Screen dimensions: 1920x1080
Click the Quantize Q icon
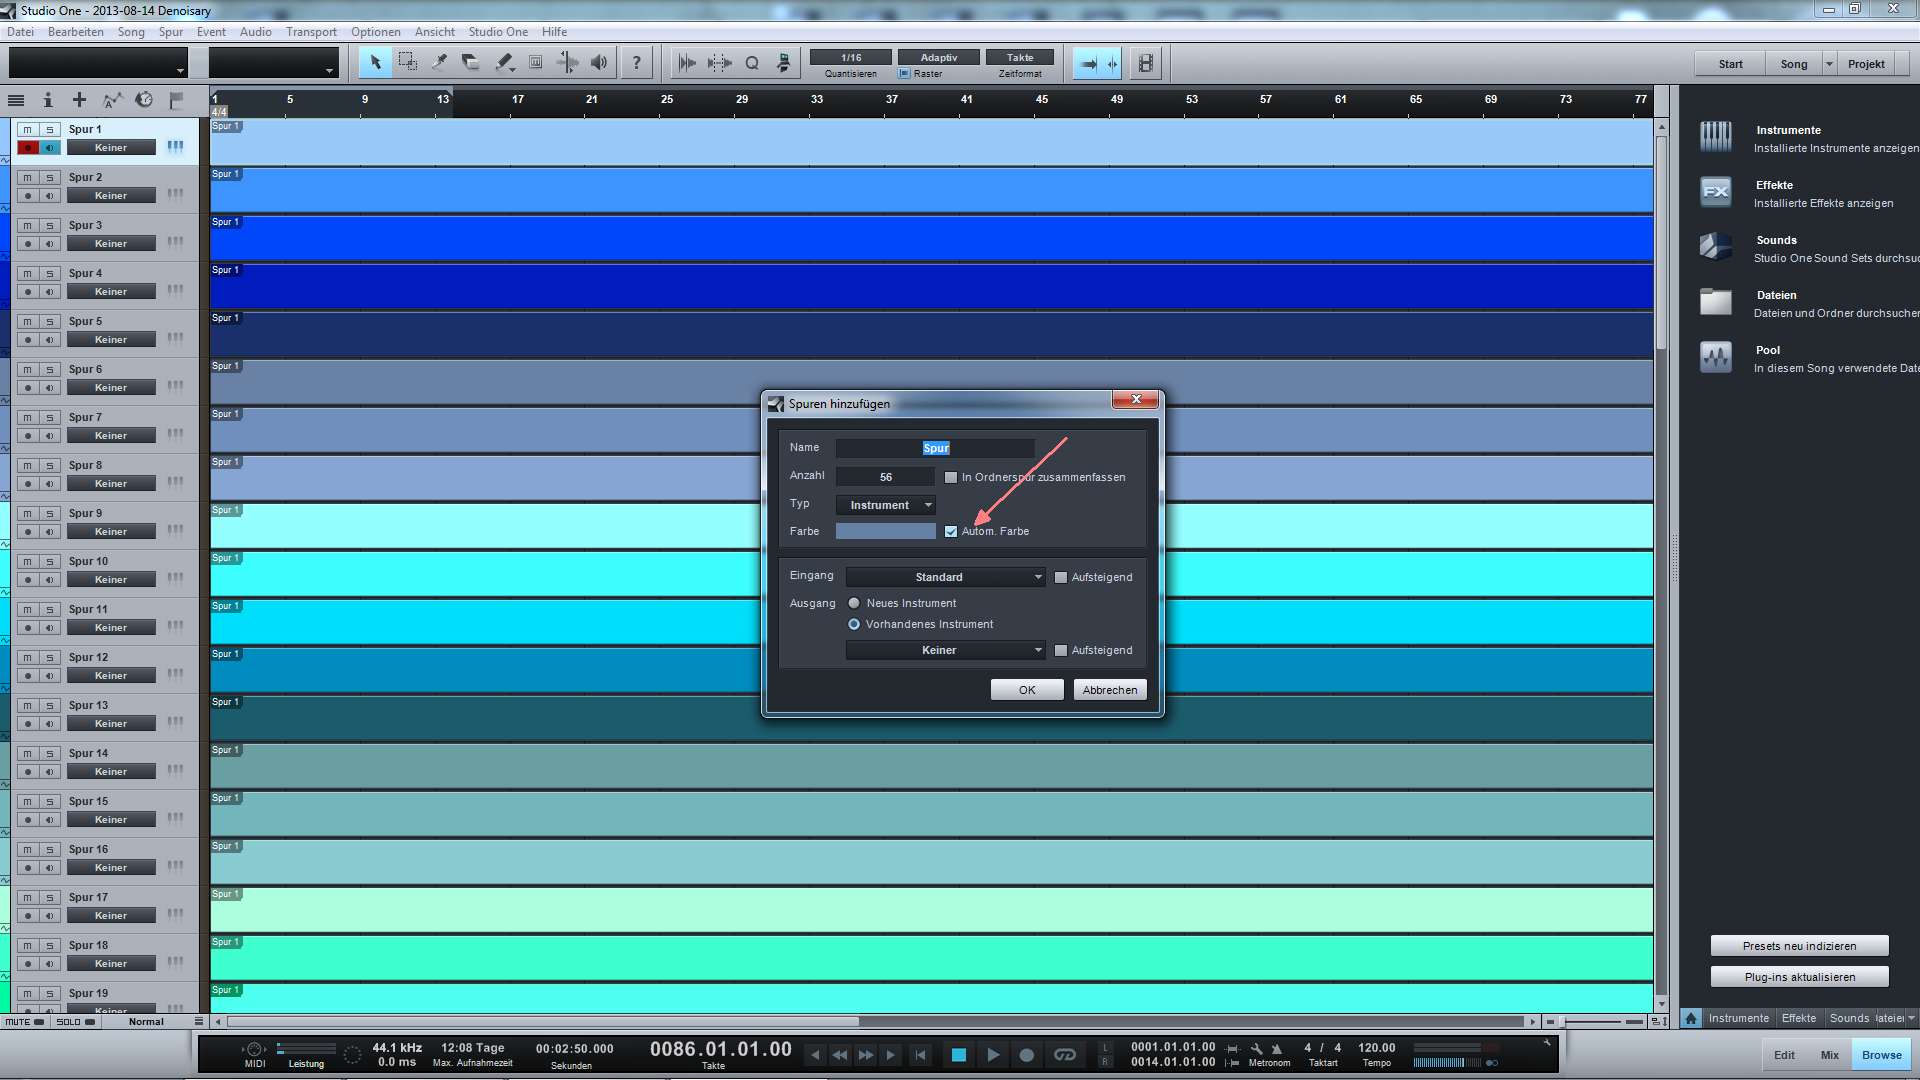[x=752, y=63]
